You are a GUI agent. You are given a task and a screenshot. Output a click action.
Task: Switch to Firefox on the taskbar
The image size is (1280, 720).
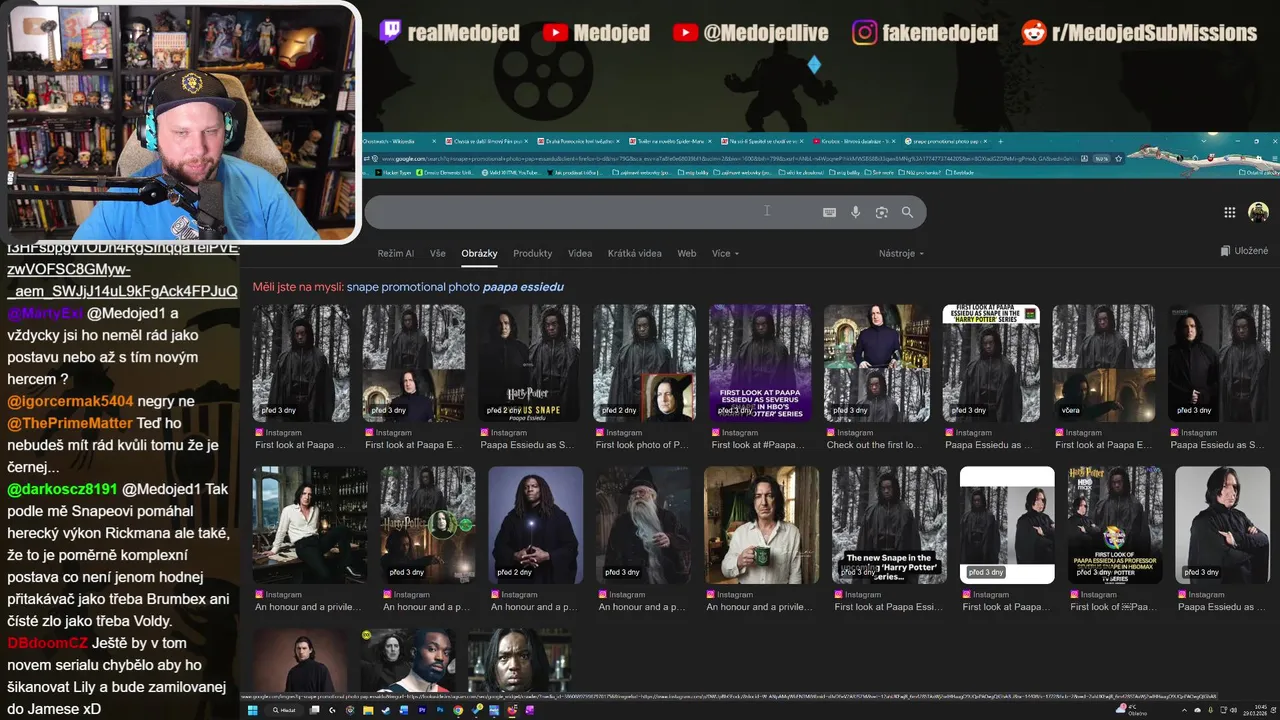(512, 710)
